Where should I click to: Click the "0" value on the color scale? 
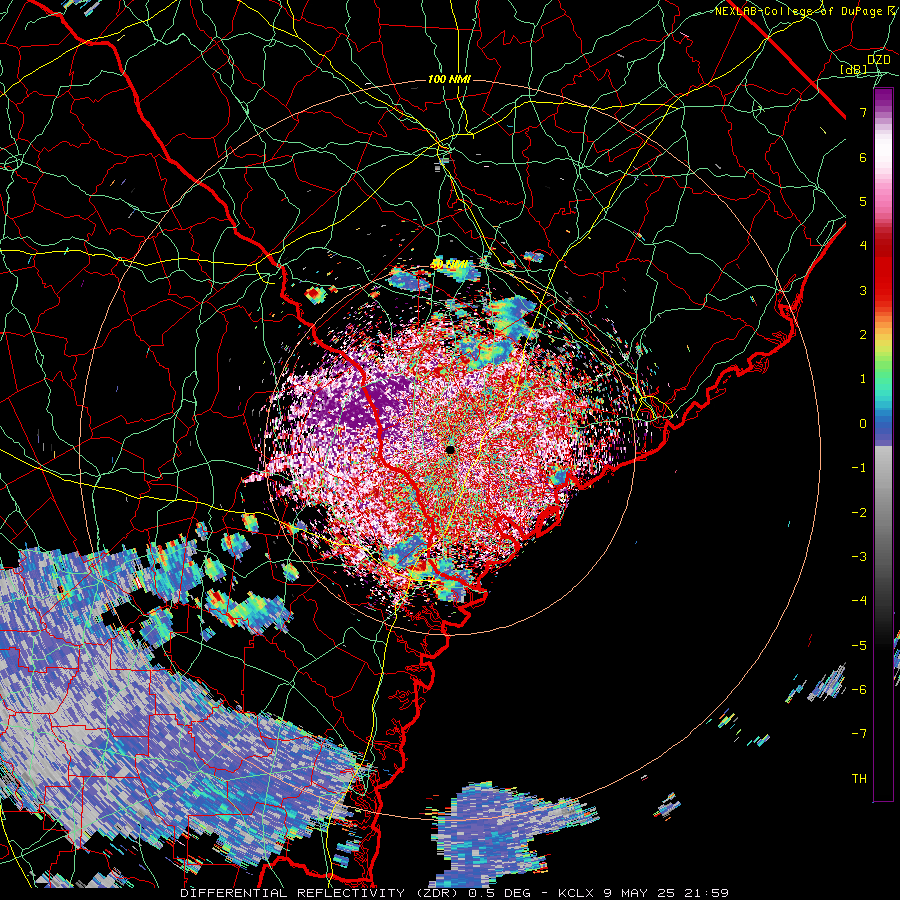863,424
